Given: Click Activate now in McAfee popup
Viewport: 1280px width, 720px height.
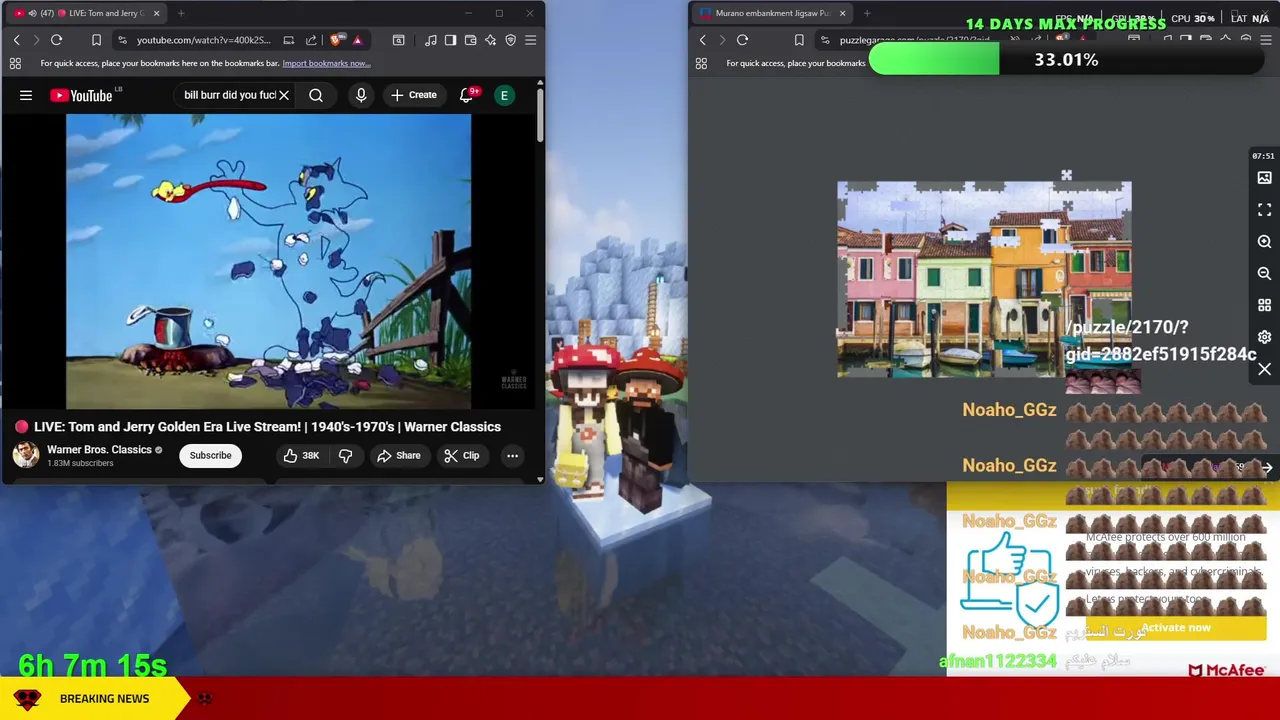Looking at the screenshot, I should click(1176, 628).
